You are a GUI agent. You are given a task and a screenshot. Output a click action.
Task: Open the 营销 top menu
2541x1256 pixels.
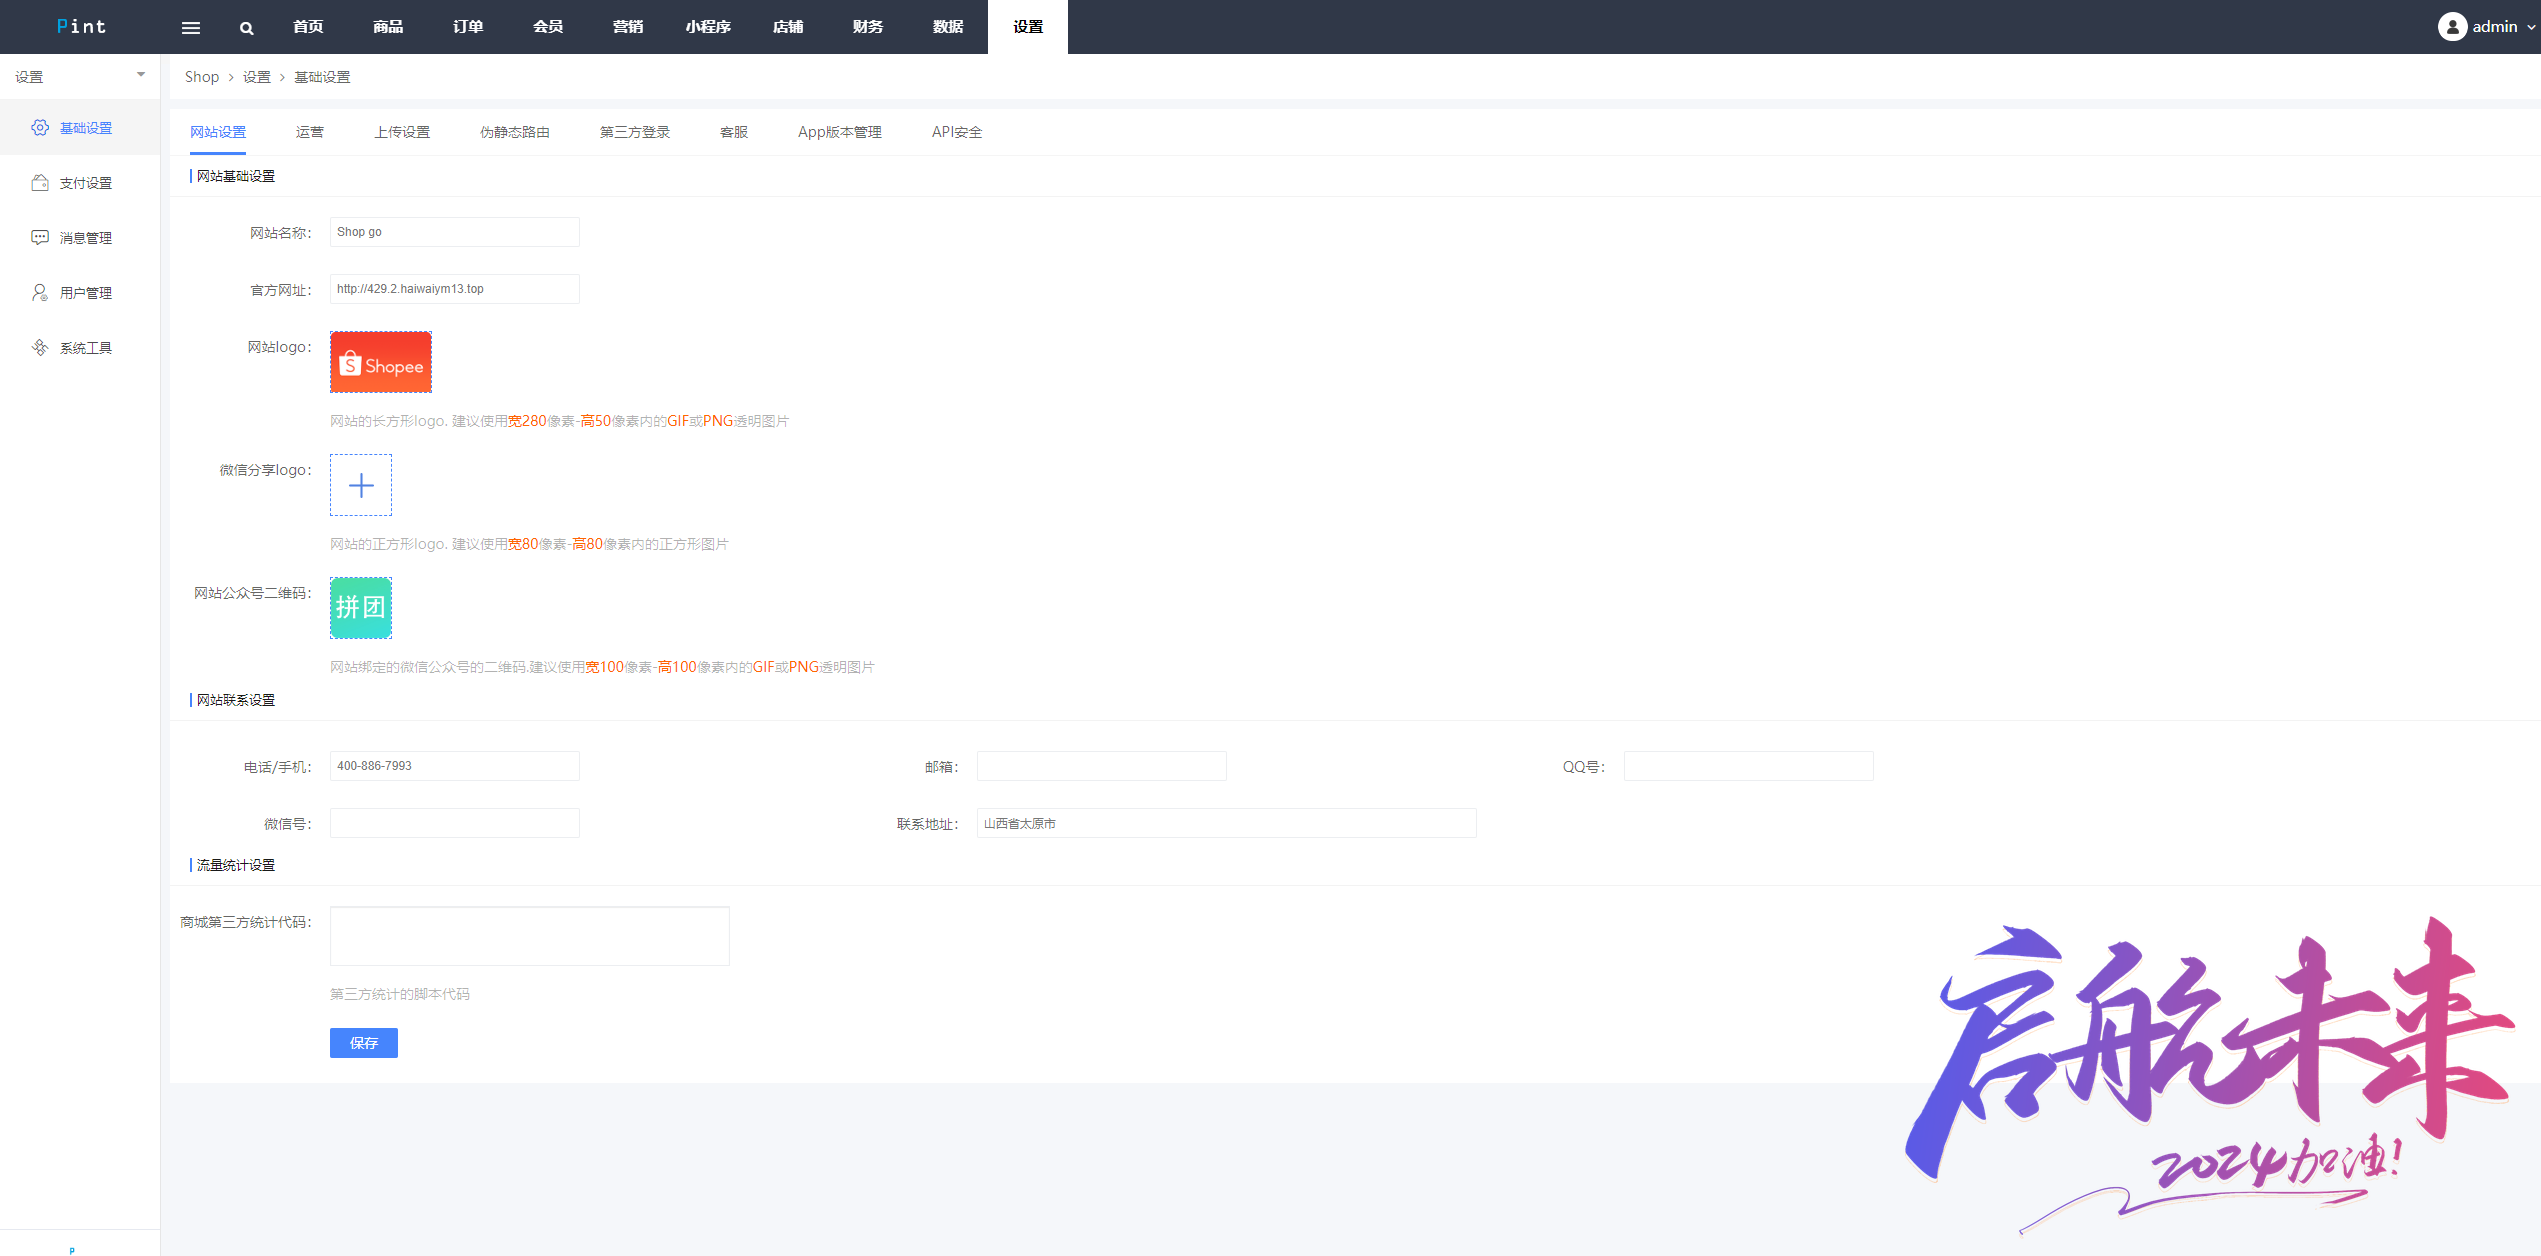[628, 27]
